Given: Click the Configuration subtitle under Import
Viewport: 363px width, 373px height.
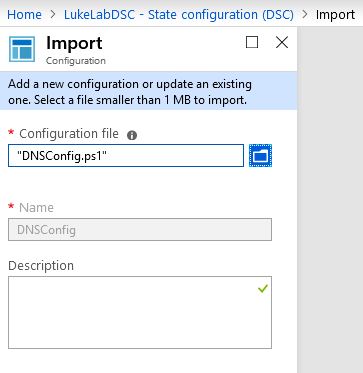Looking at the screenshot, I should tap(76, 61).
